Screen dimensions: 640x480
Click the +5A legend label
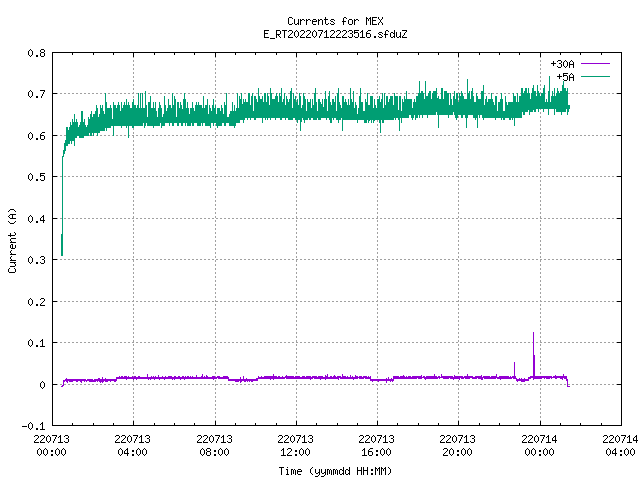(565, 77)
